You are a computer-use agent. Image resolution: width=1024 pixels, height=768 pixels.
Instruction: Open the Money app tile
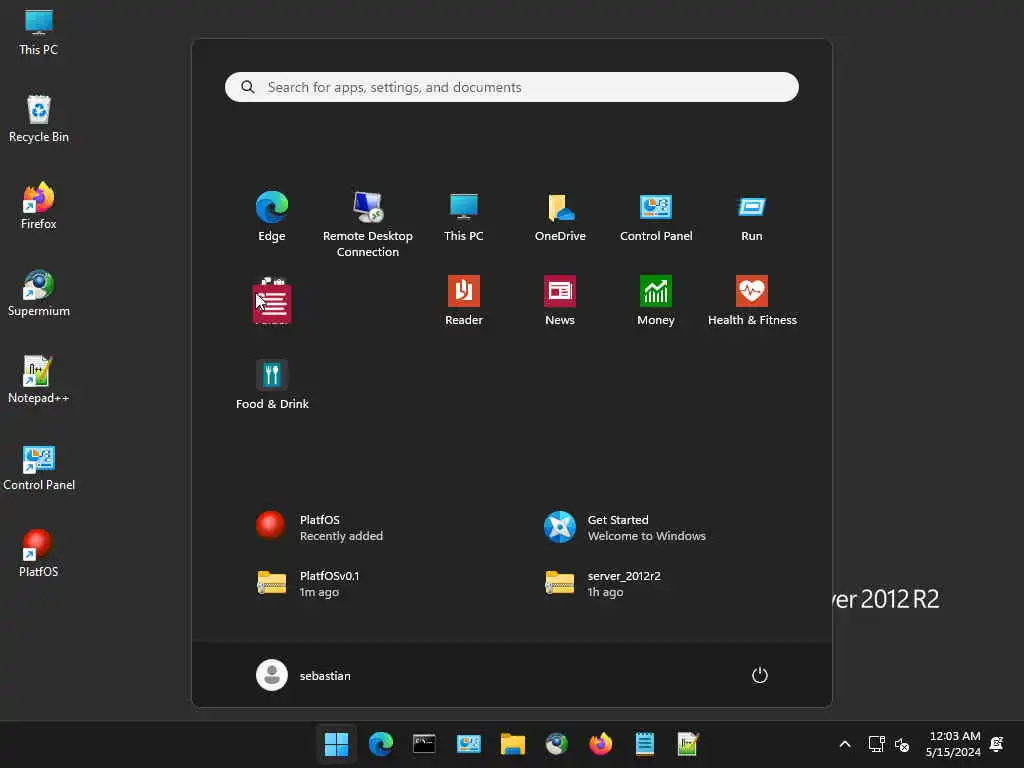click(656, 300)
